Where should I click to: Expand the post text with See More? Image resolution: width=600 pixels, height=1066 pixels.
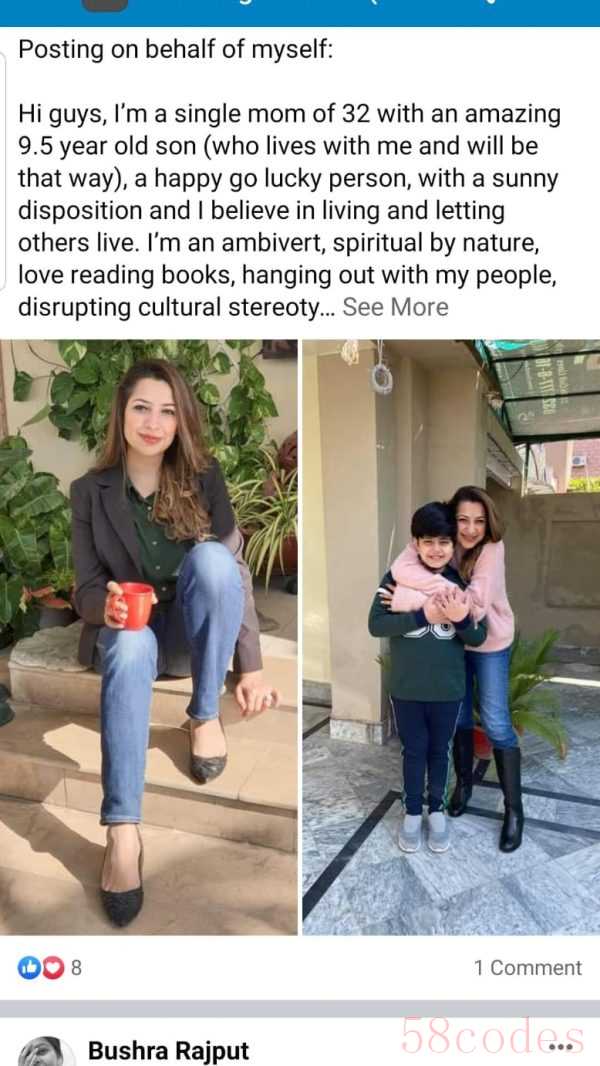tap(395, 307)
